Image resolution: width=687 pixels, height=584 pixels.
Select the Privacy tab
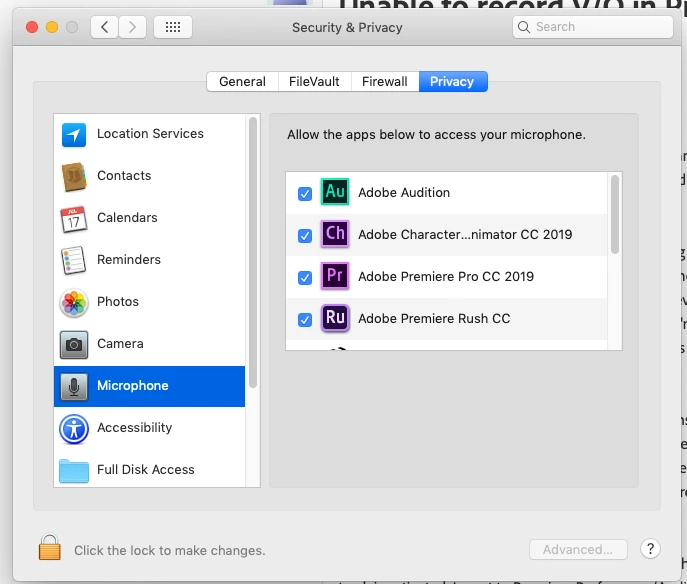click(453, 81)
